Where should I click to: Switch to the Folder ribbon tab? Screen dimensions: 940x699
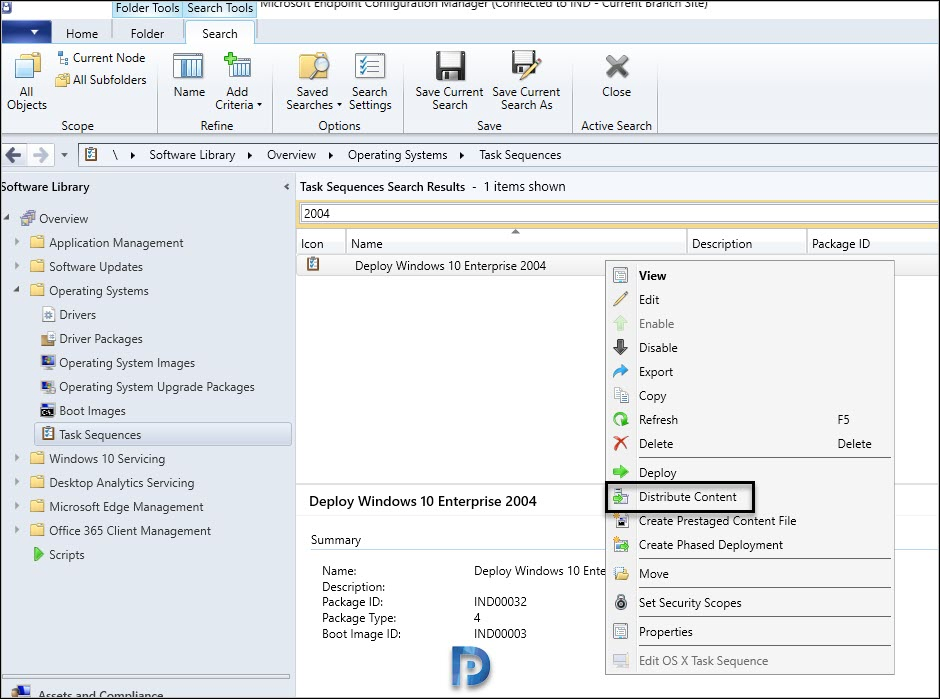[x=147, y=34]
